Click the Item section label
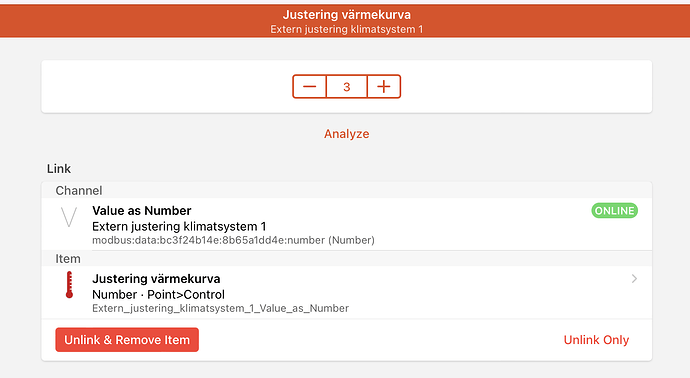690x378 pixels. click(68, 259)
